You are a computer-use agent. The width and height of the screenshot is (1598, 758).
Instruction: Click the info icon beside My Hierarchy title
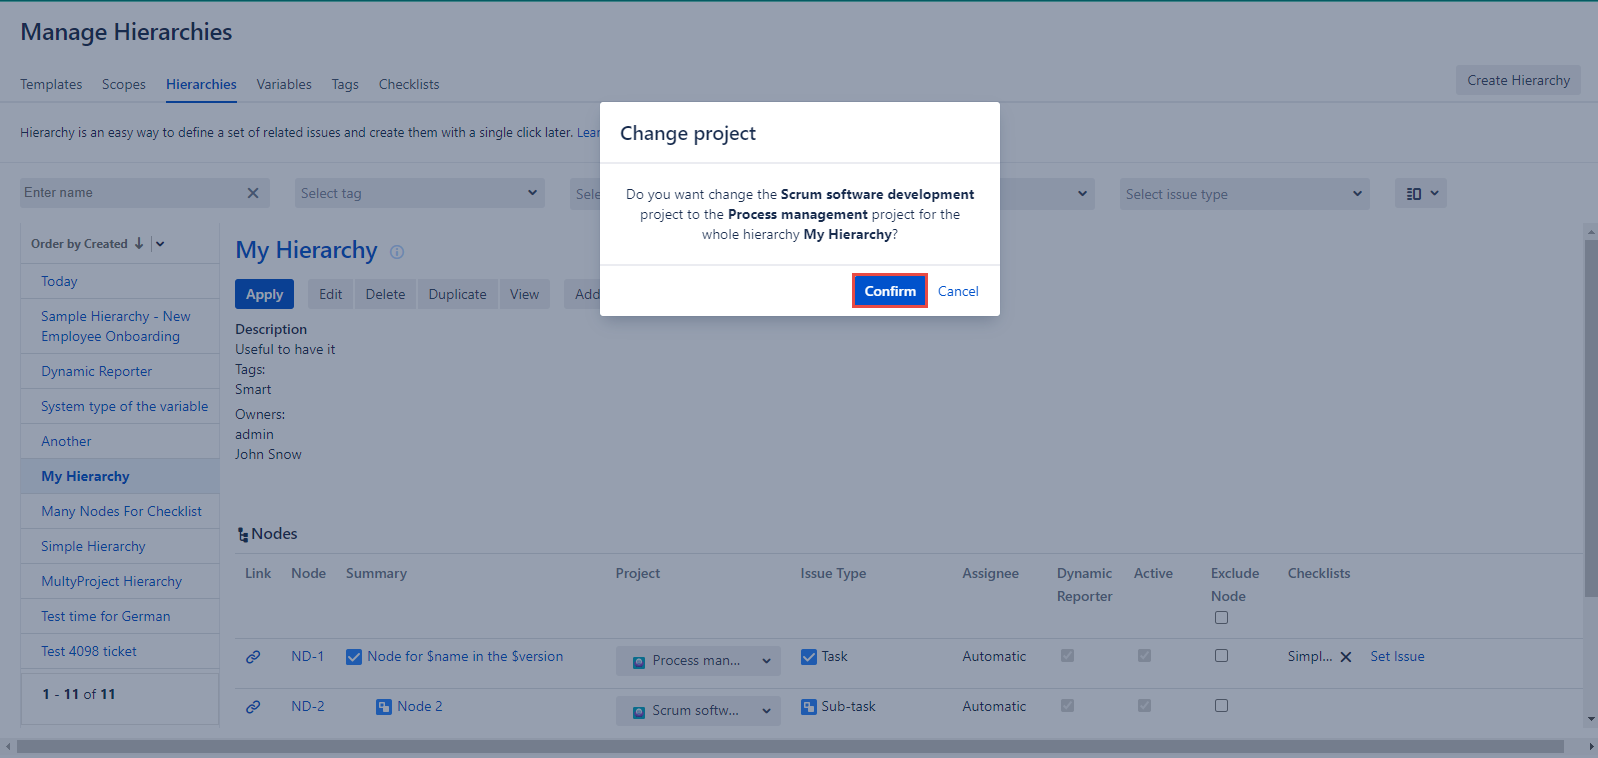click(x=397, y=252)
